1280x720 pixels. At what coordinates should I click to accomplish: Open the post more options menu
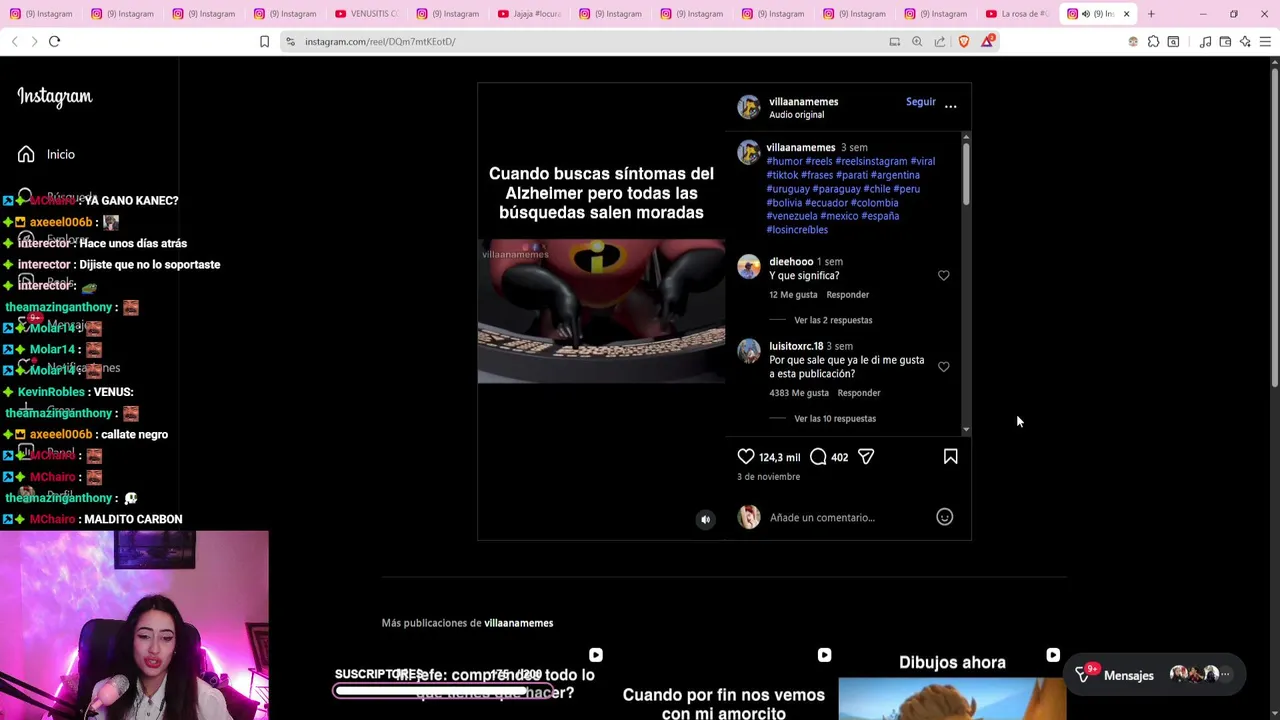(951, 106)
